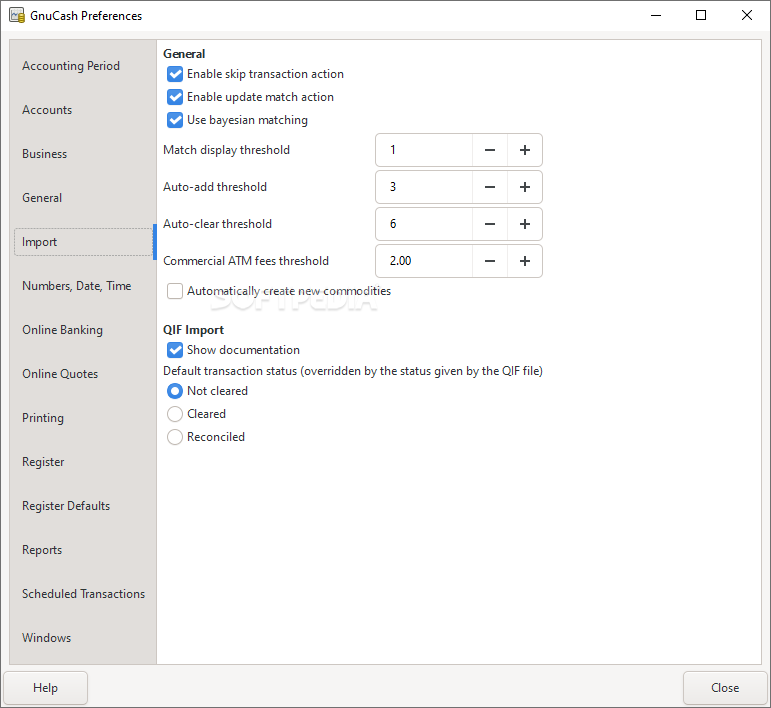The image size is (771, 708).
Task: Uncheck Enable skip transaction action
Action: click(175, 74)
